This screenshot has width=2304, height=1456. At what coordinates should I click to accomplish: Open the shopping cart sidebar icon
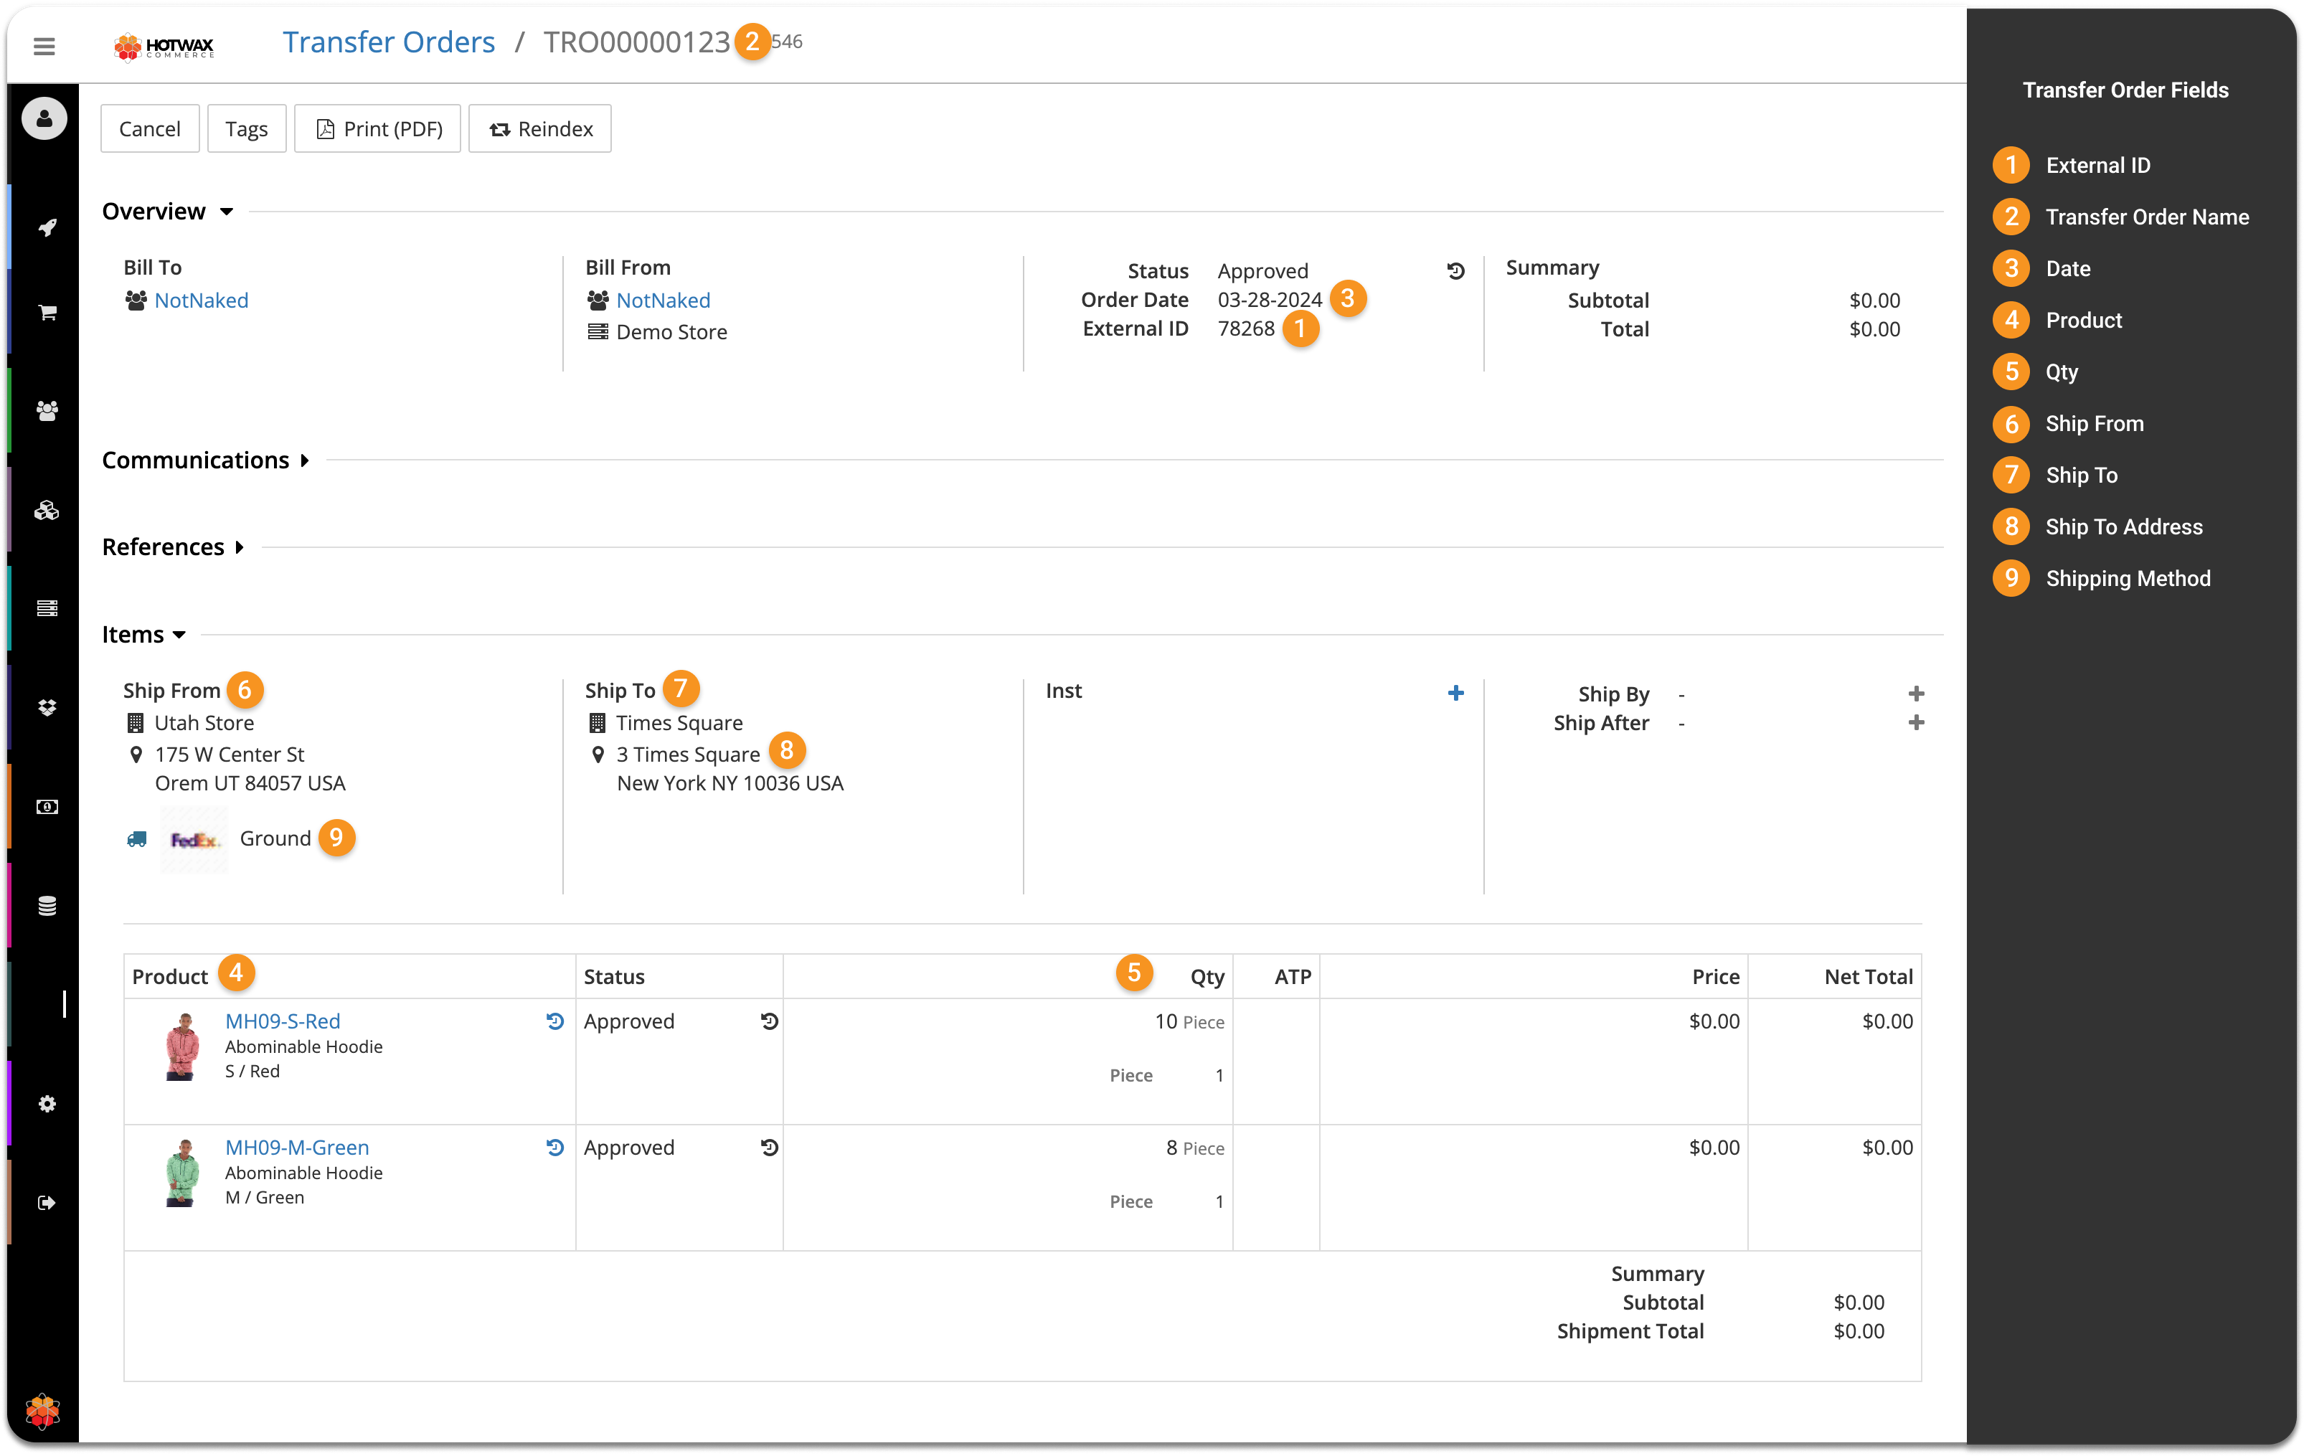click(47, 313)
